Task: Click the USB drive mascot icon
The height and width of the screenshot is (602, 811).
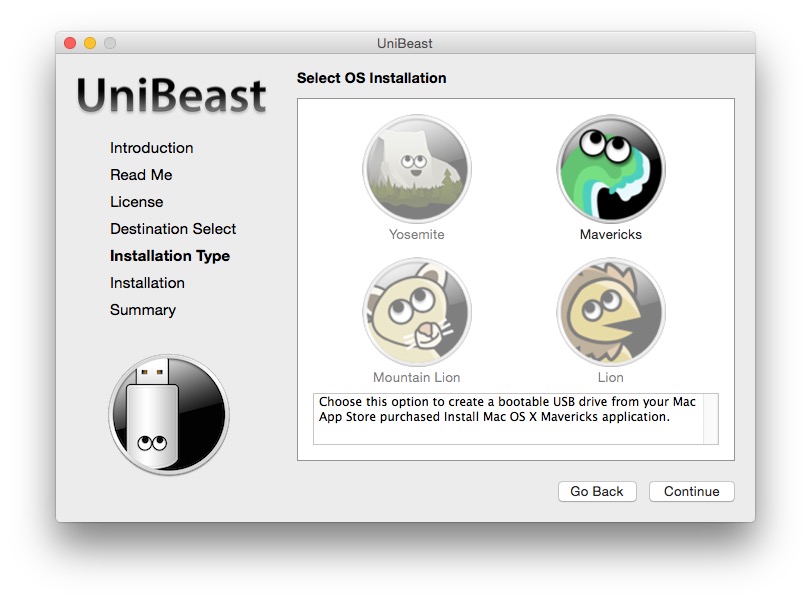Action: click(168, 414)
